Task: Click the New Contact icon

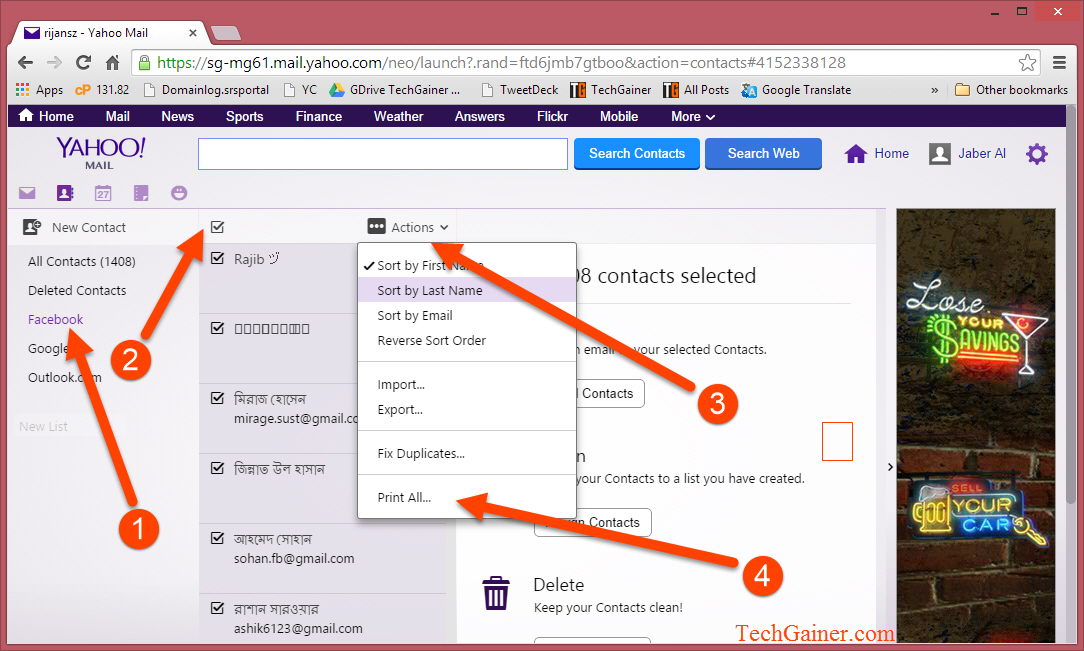Action: point(31,227)
